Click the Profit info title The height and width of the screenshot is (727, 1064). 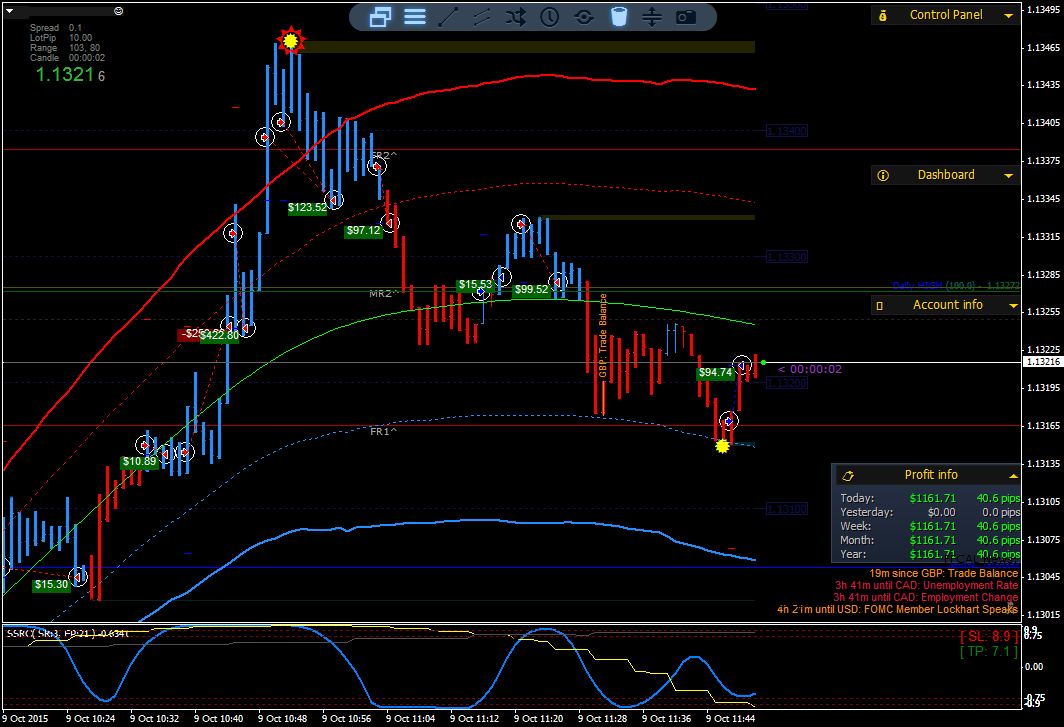pos(931,475)
